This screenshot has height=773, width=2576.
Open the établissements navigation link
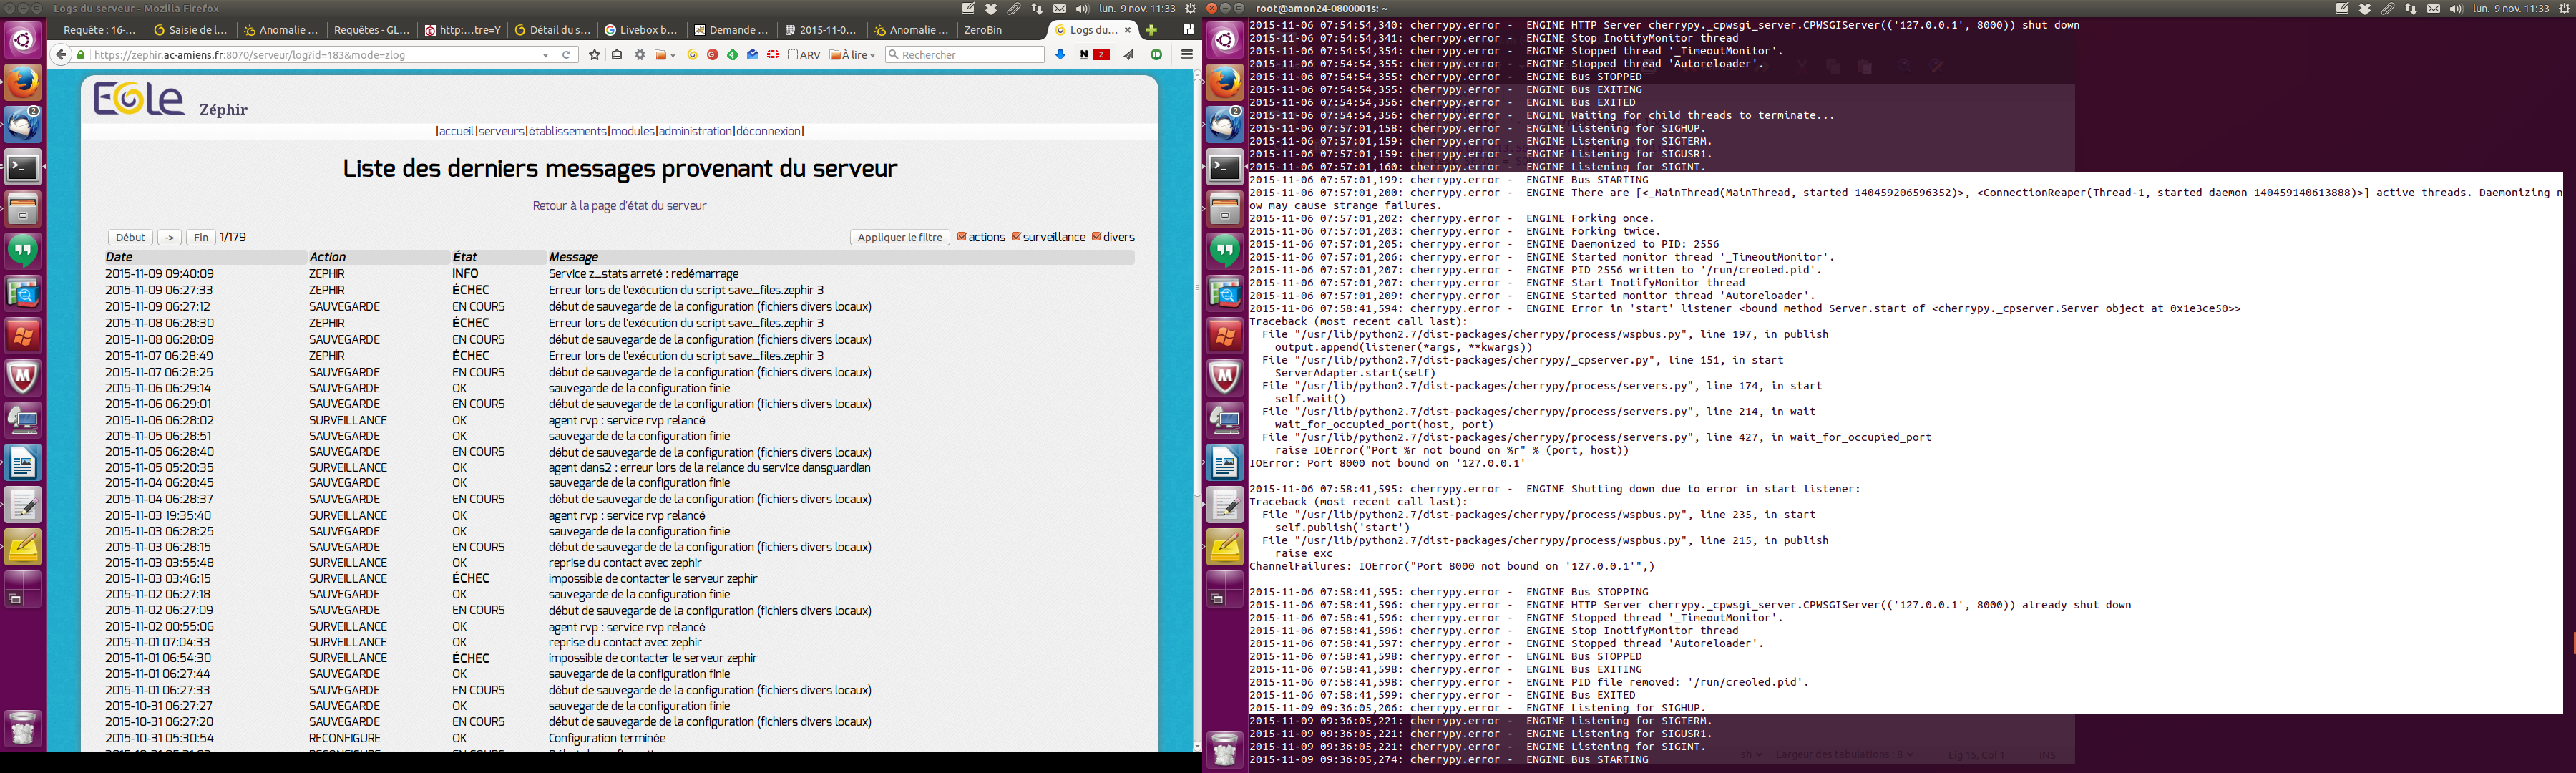[567, 131]
